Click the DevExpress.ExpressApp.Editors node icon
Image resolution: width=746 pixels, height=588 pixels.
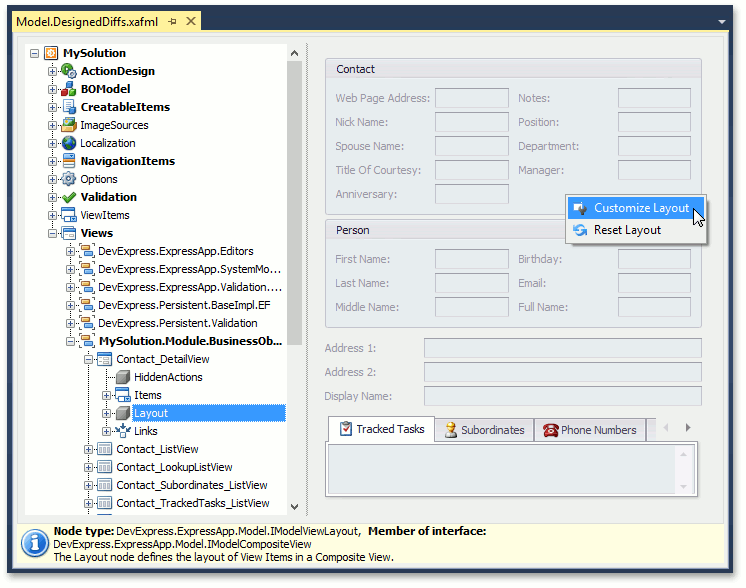point(87,251)
